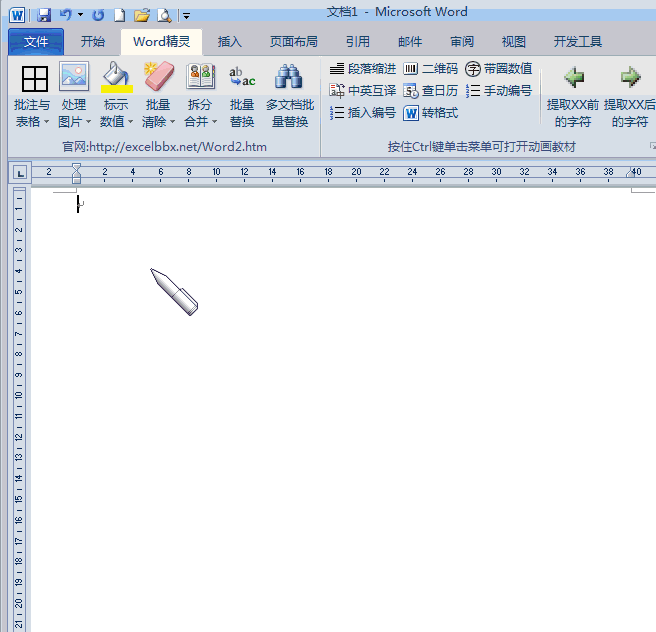Click the 二维码 barcode button

click(430, 69)
